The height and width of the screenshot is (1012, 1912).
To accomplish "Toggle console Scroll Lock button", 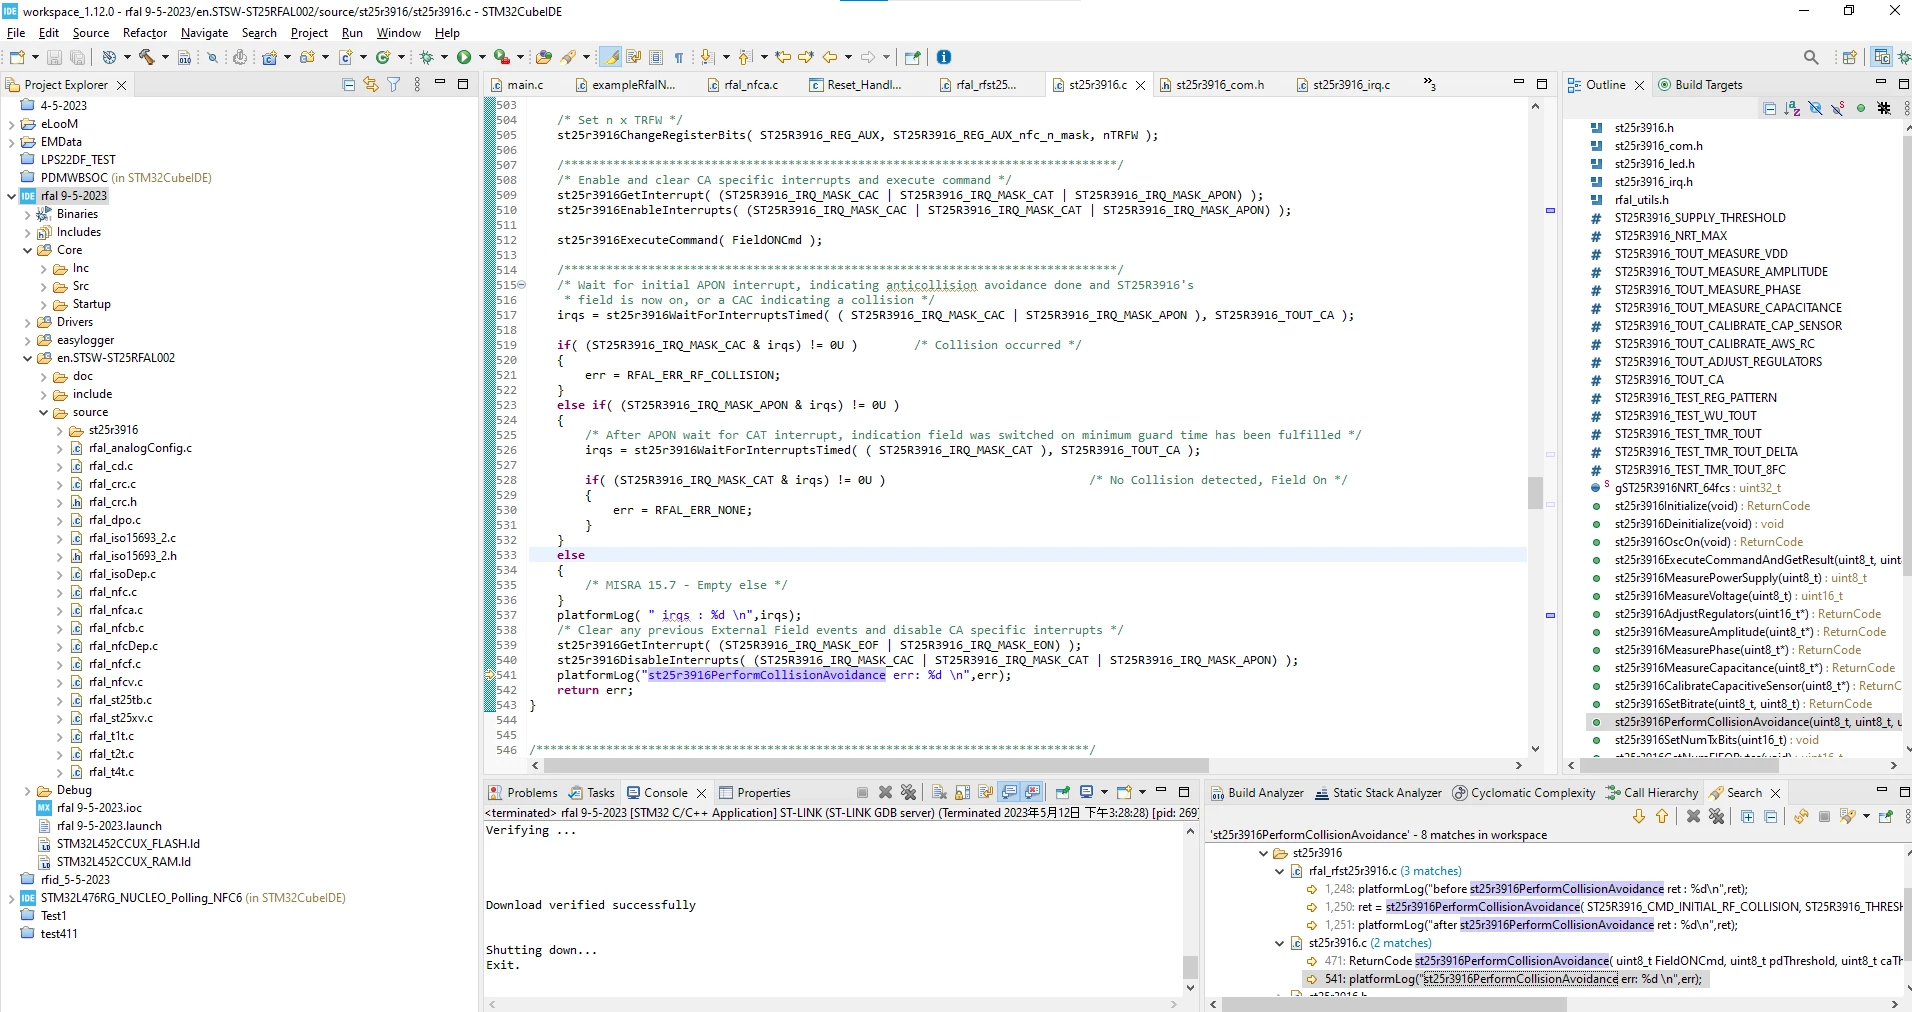I will coord(962,792).
